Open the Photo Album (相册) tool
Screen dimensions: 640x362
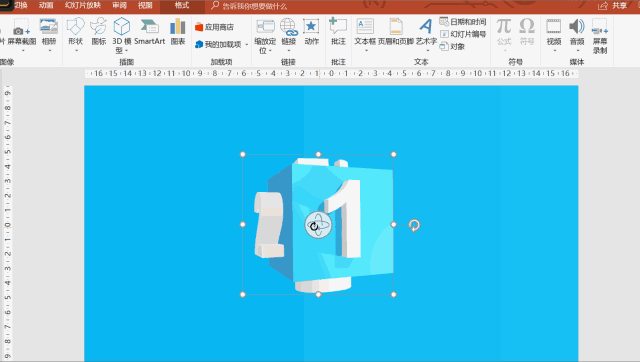[49, 32]
